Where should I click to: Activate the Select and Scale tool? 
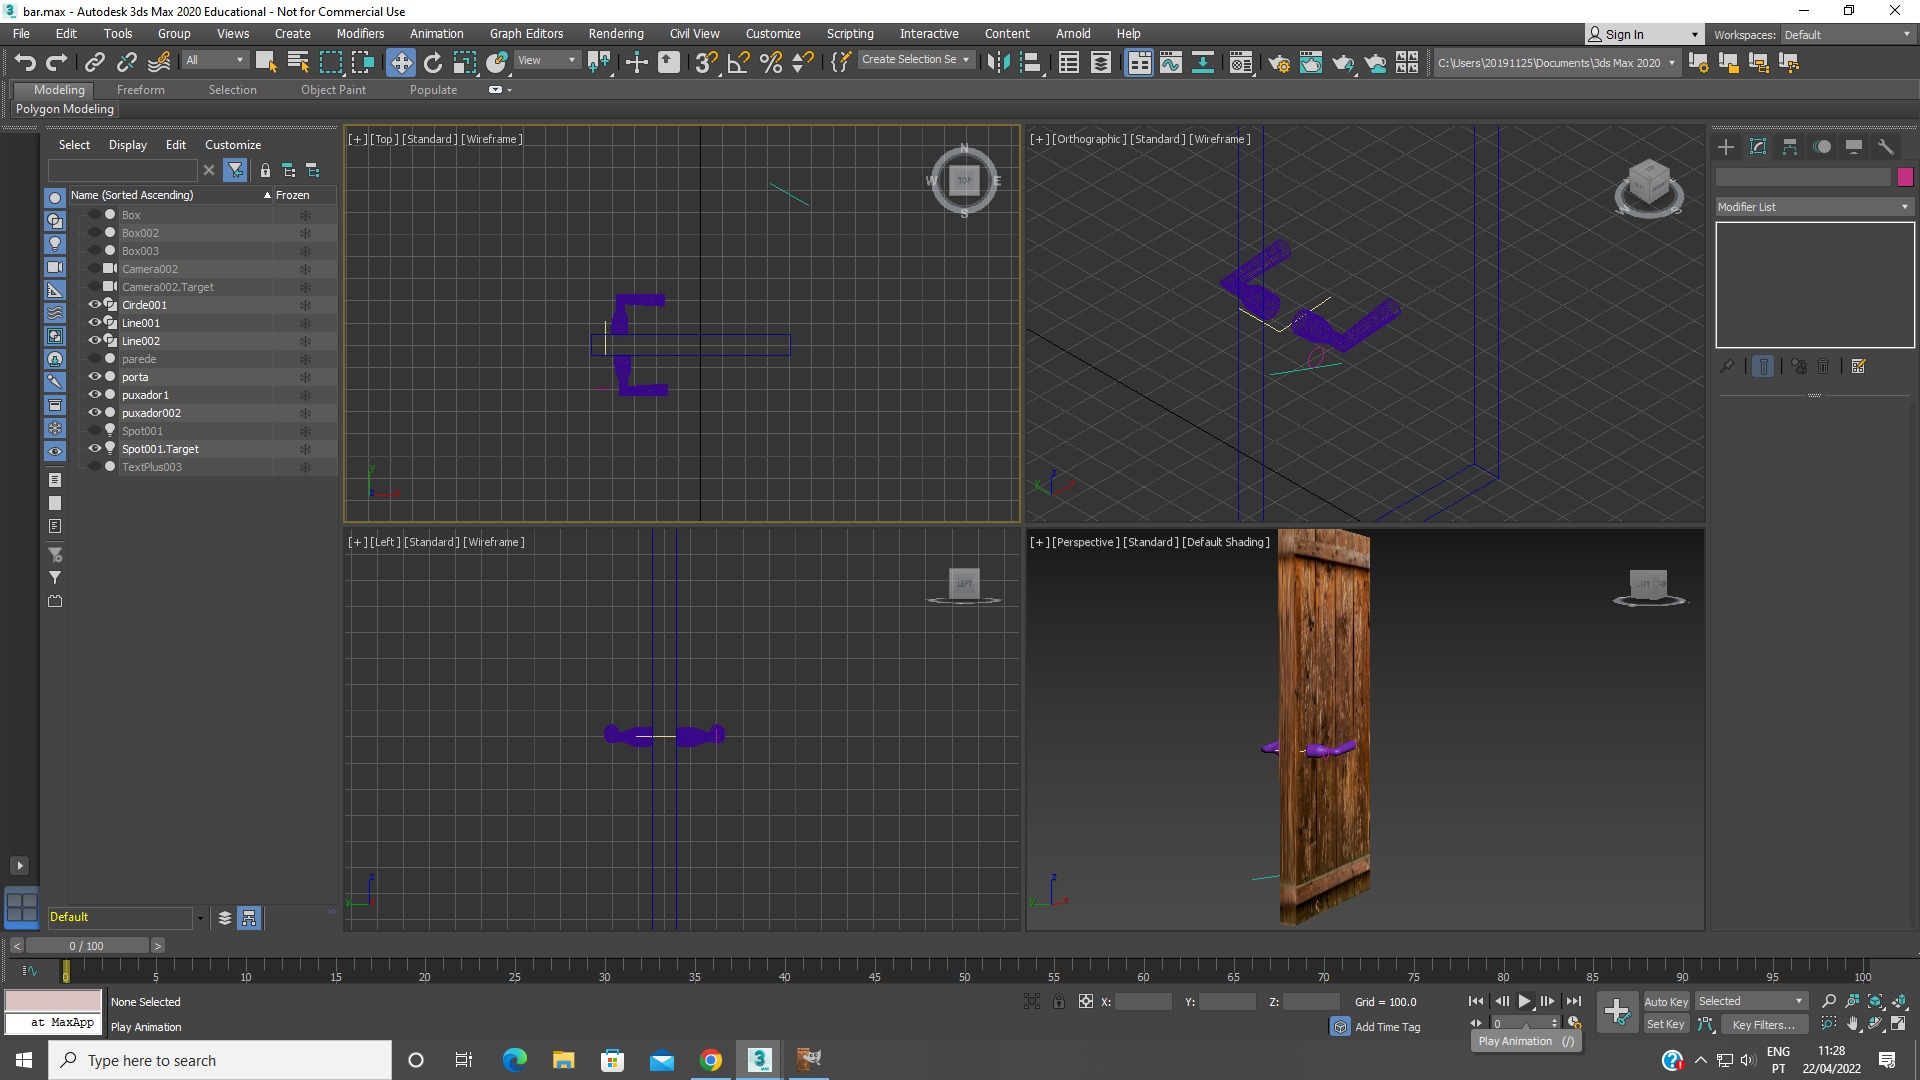465,62
